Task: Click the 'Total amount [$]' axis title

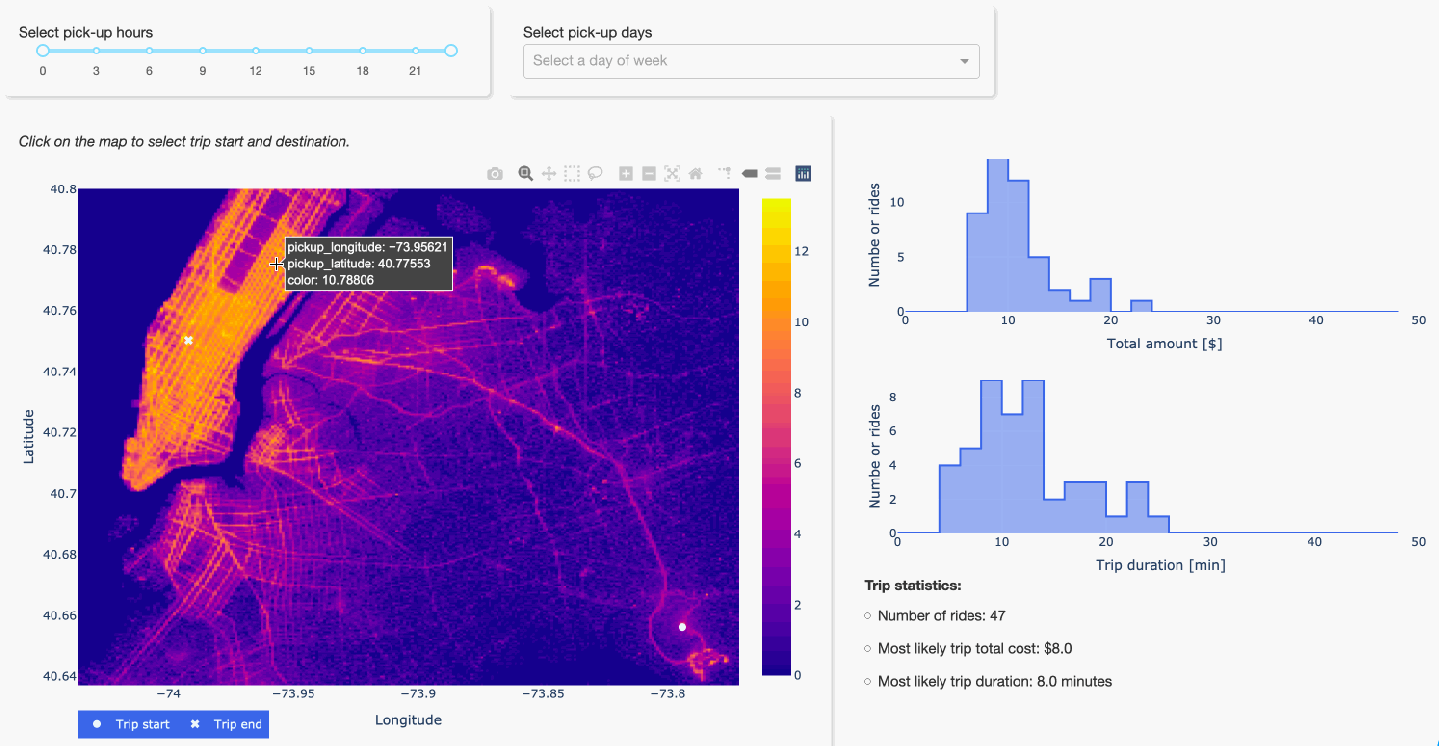Action: point(1164,344)
